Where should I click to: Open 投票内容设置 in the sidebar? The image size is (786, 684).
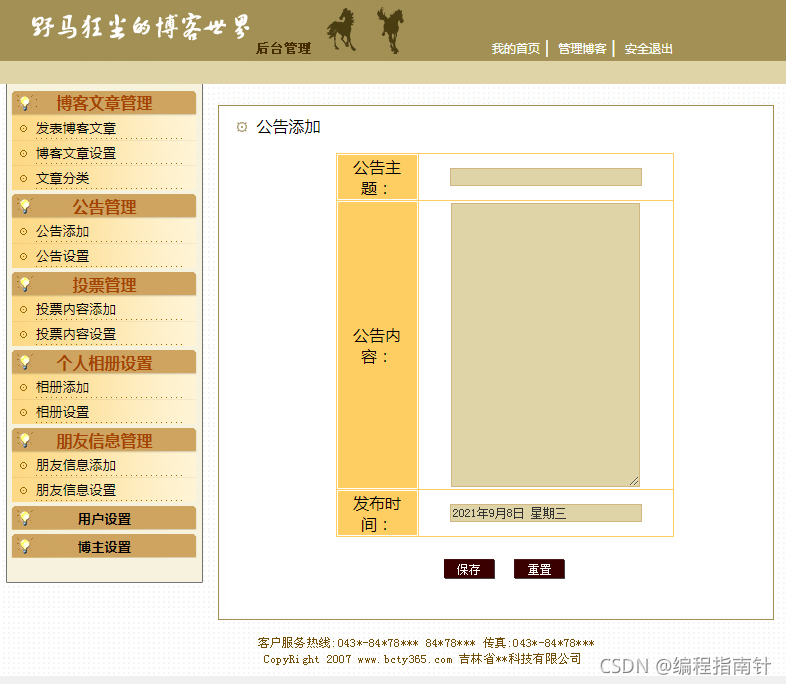[x=76, y=334]
